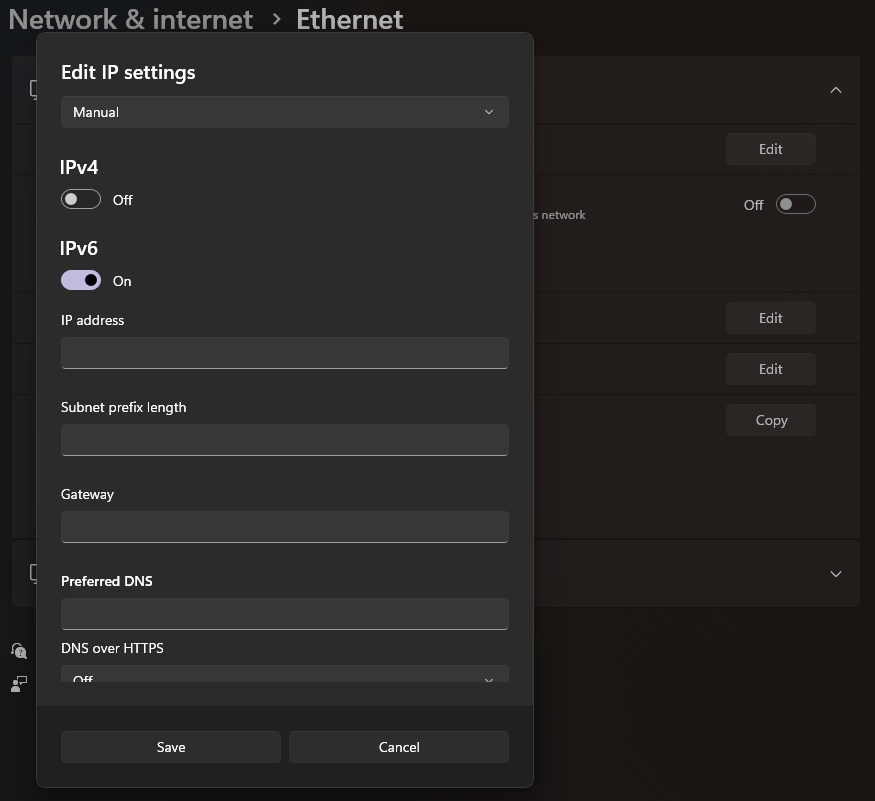Click the Edit IP settings heading
875x801 pixels.
128,72
